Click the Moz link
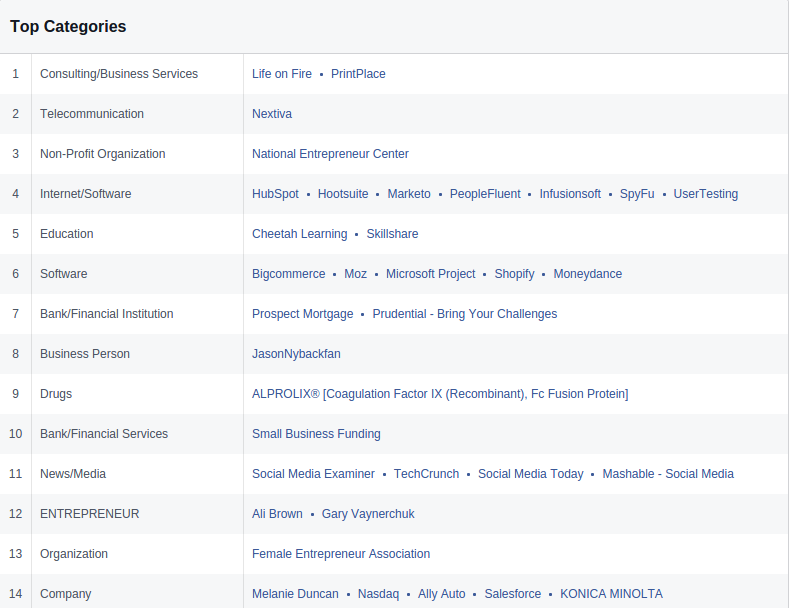This screenshot has width=789, height=608. click(355, 274)
